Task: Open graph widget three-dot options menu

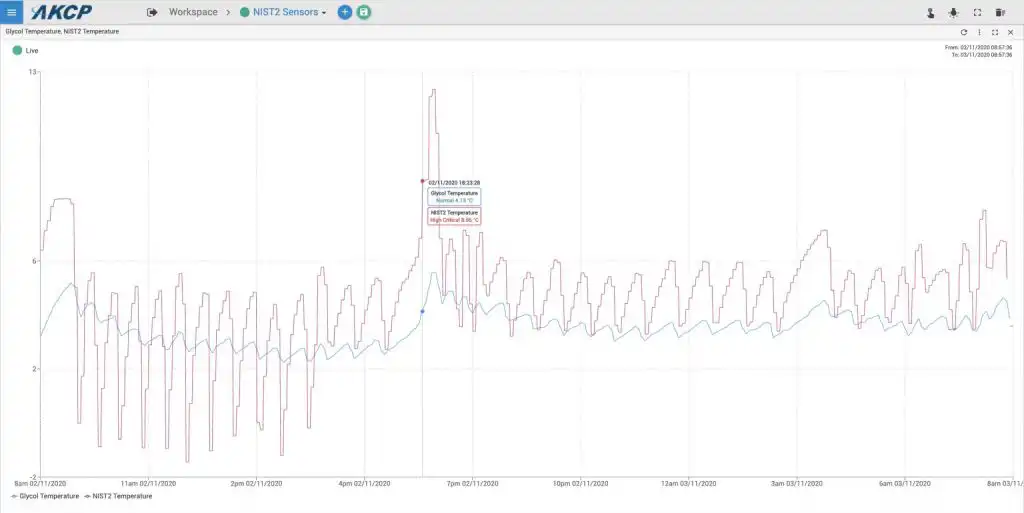Action: coord(979,32)
